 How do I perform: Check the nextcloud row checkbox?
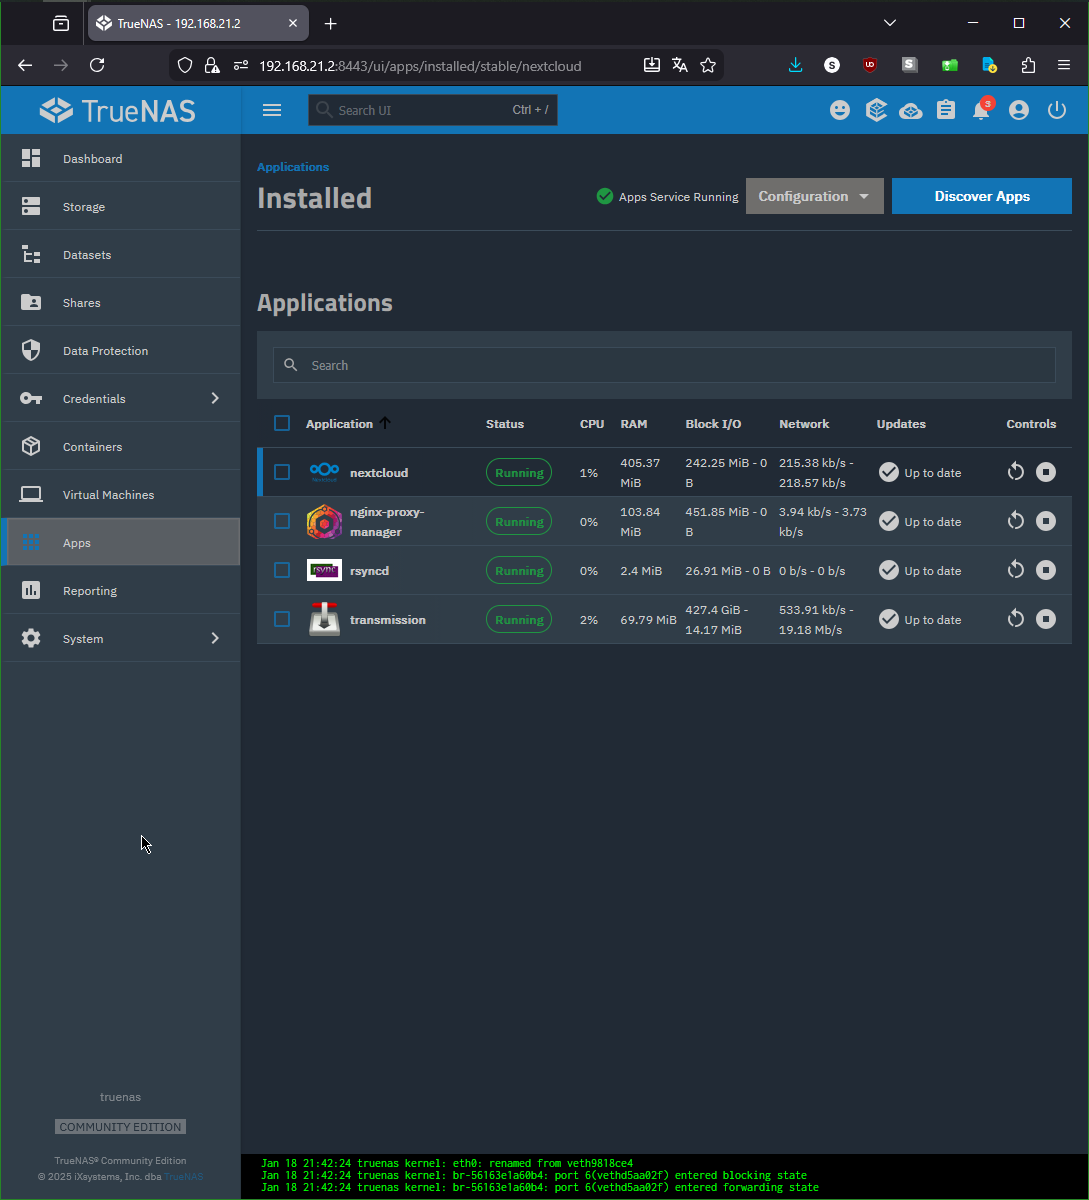click(282, 472)
